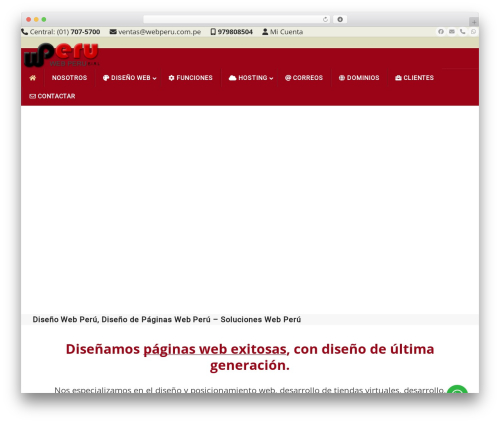The height and width of the screenshot is (423, 500).
Task: Open a new browser tab with plus
Action: click(x=474, y=22)
